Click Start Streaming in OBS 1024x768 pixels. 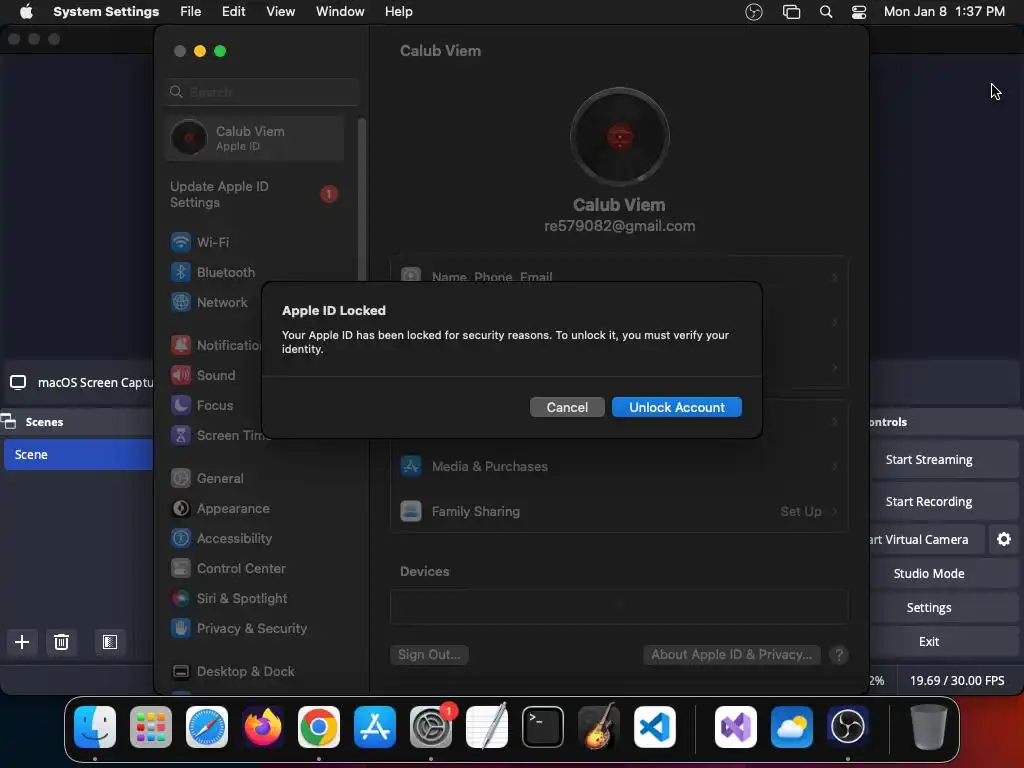(x=944, y=460)
